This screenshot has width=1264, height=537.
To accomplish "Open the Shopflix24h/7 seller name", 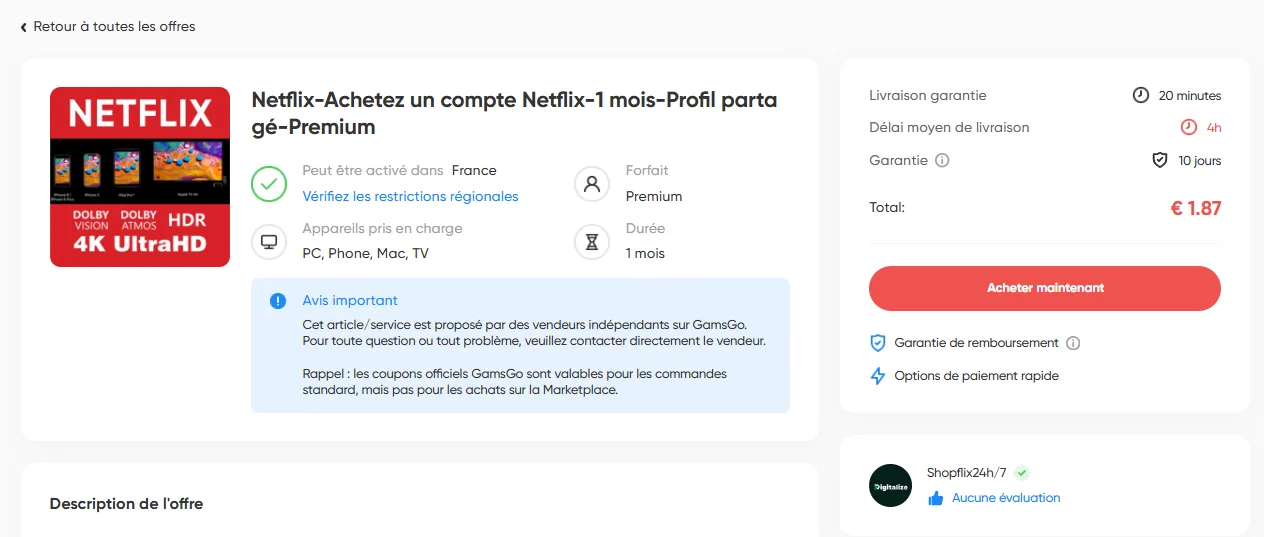I will [x=966, y=472].
